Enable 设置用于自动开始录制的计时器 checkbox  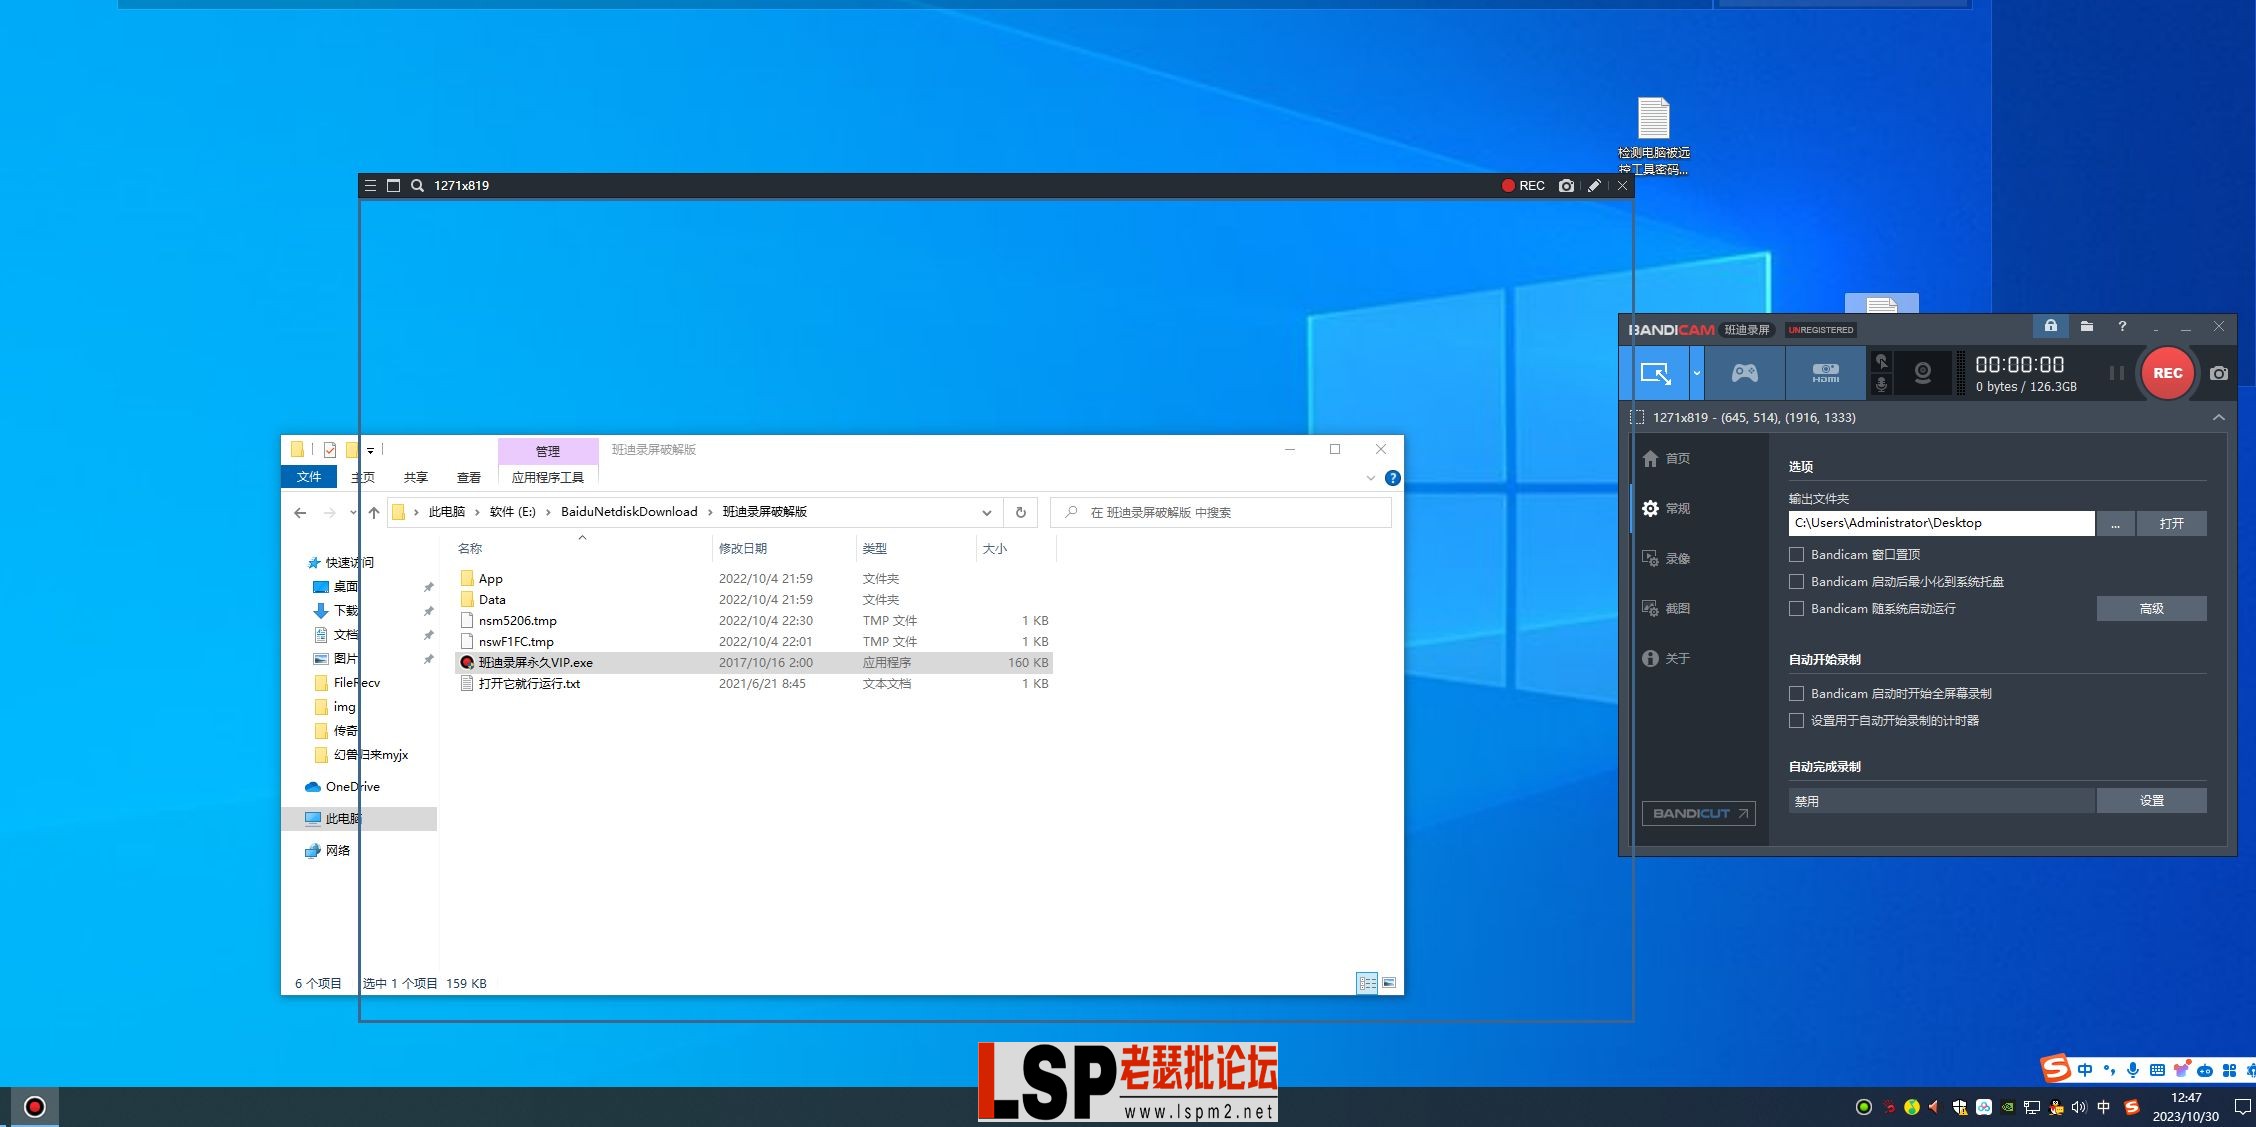(1796, 720)
